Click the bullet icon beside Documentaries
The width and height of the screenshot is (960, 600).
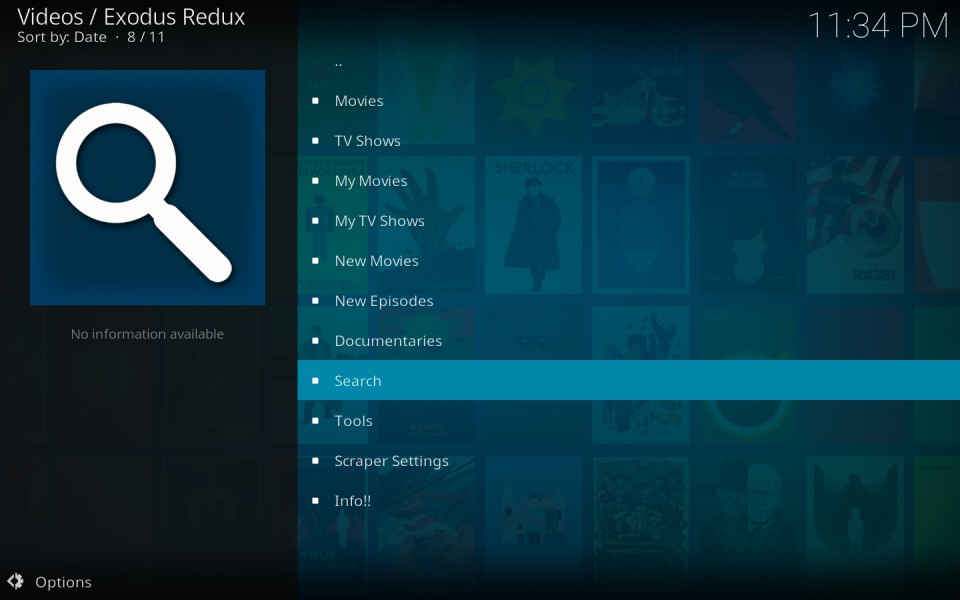[315, 340]
